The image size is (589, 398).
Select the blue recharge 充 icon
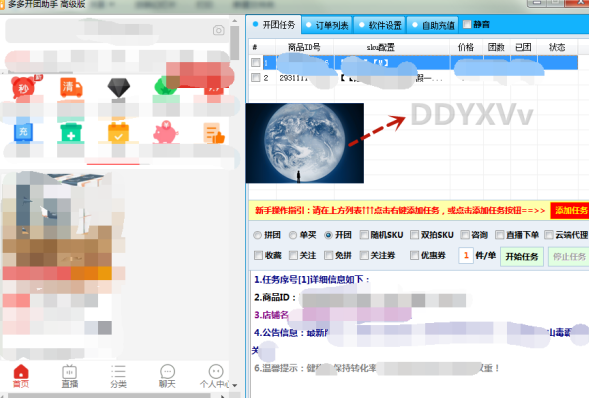[x=23, y=132]
